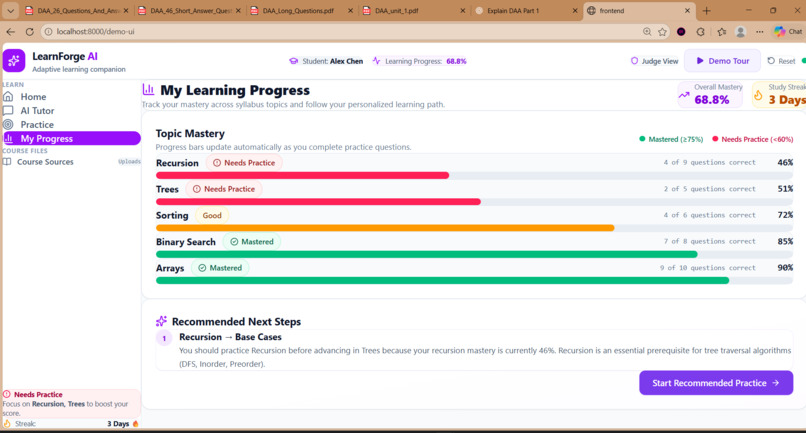Click the Recursion red progress bar

click(302, 175)
